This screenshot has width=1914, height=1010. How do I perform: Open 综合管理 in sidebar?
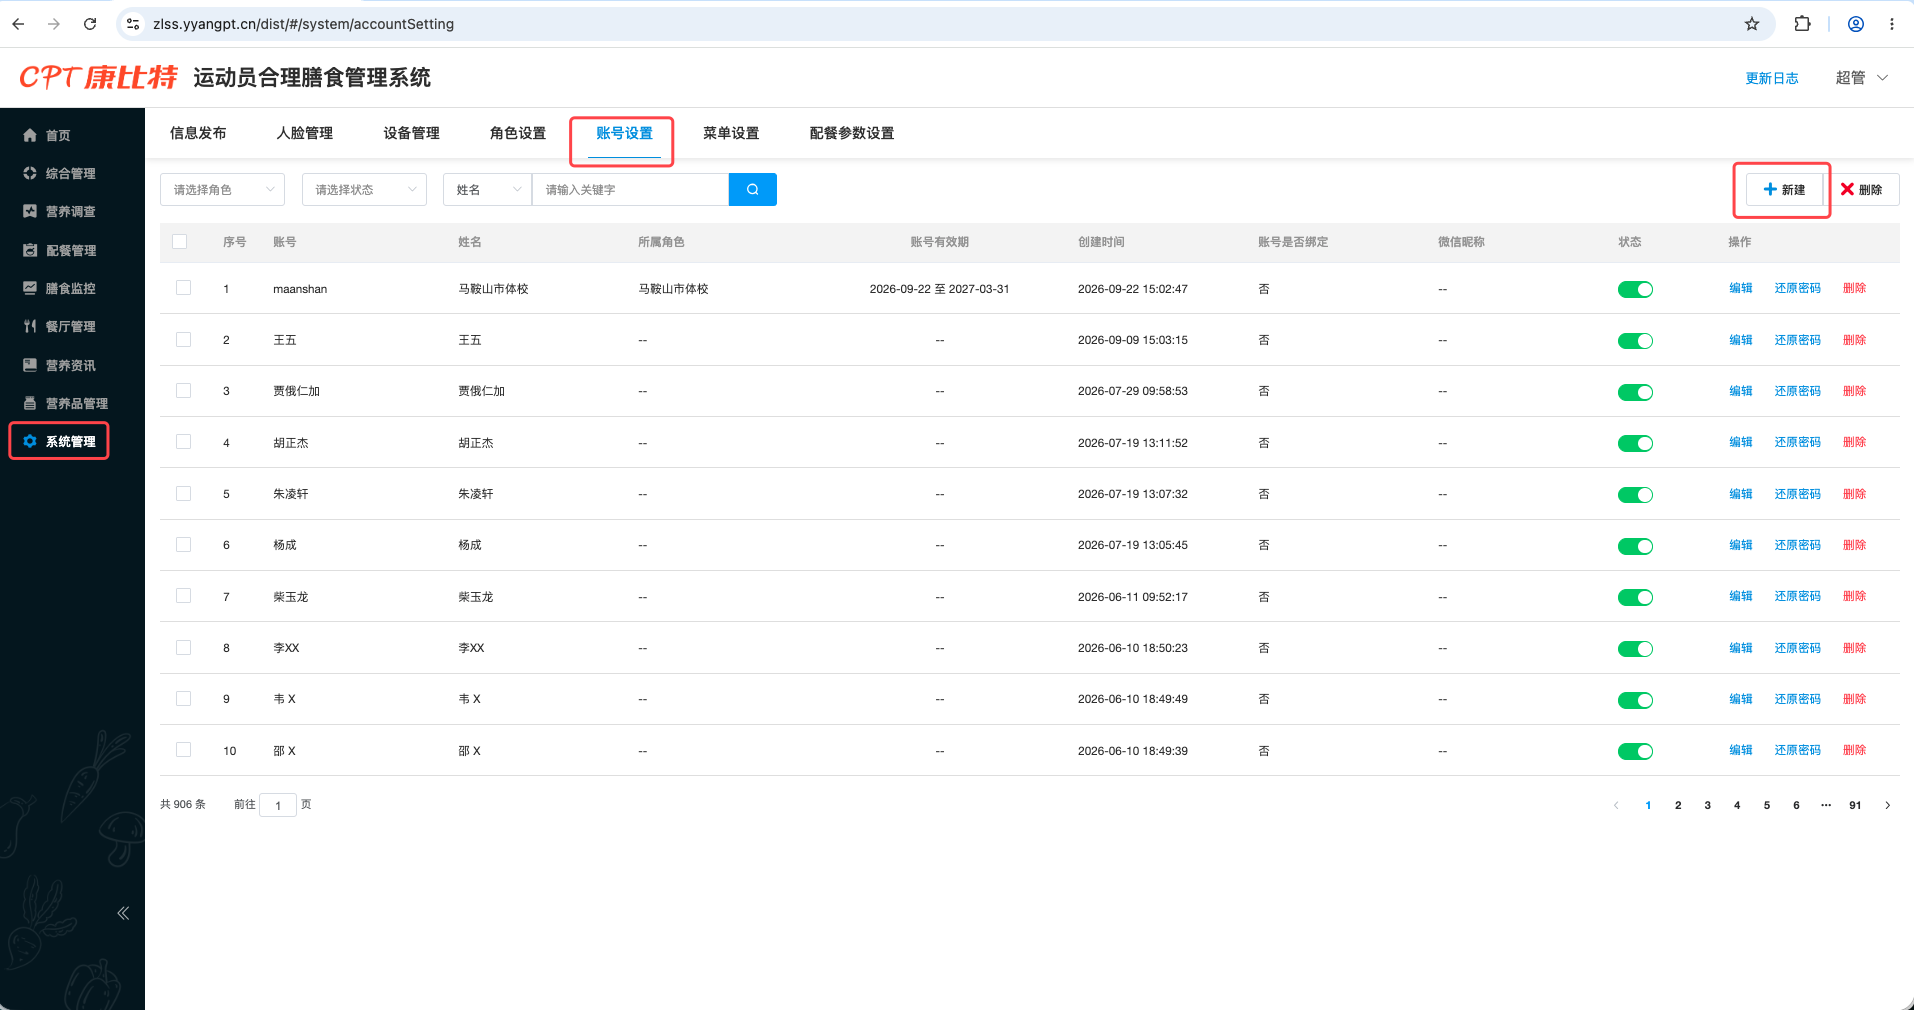pyautogui.click(x=59, y=173)
